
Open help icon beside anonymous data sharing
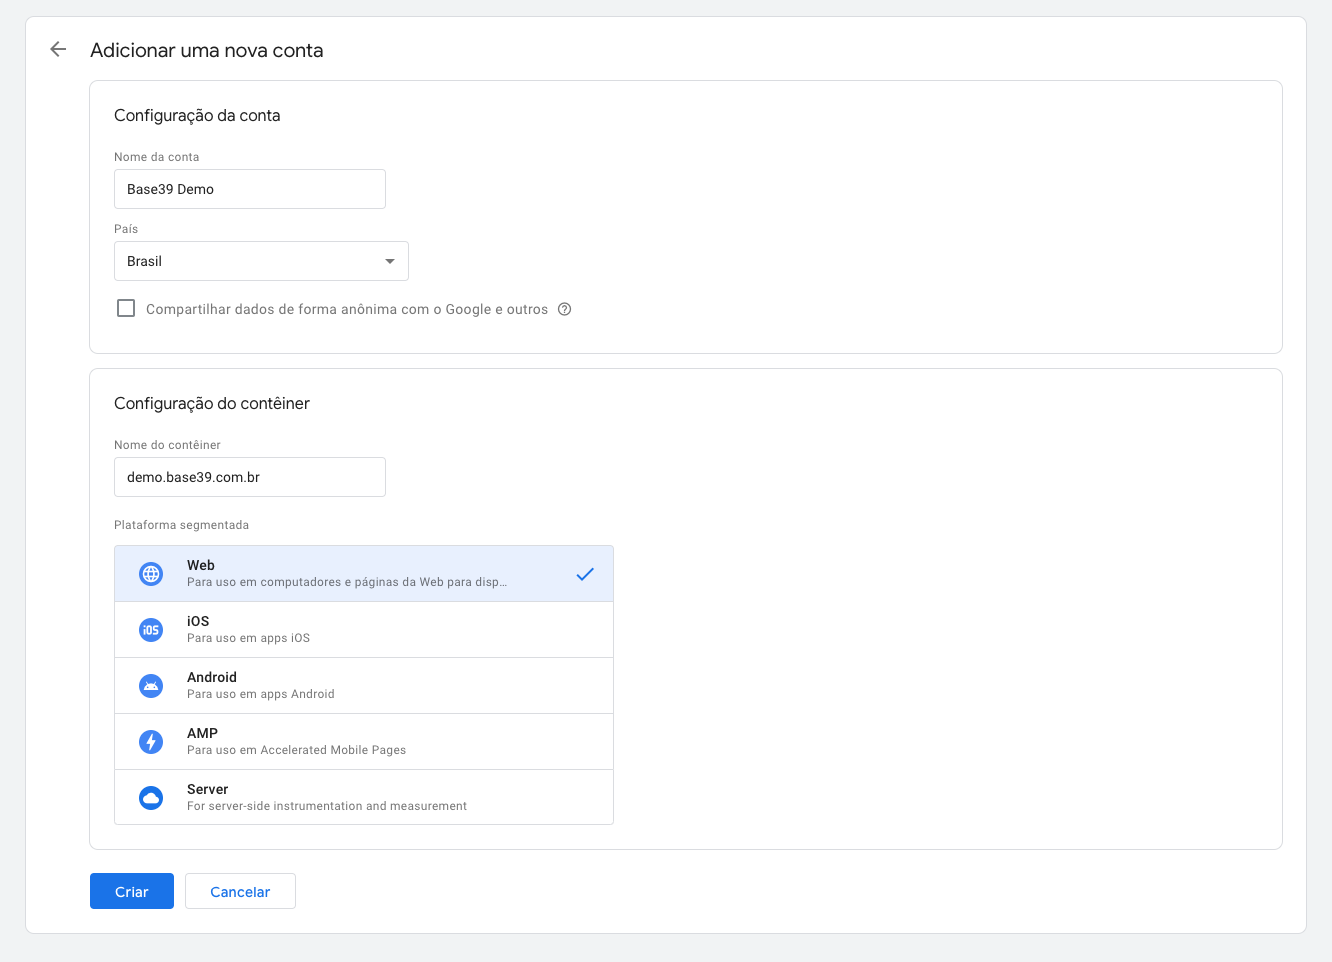click(564, 309)
